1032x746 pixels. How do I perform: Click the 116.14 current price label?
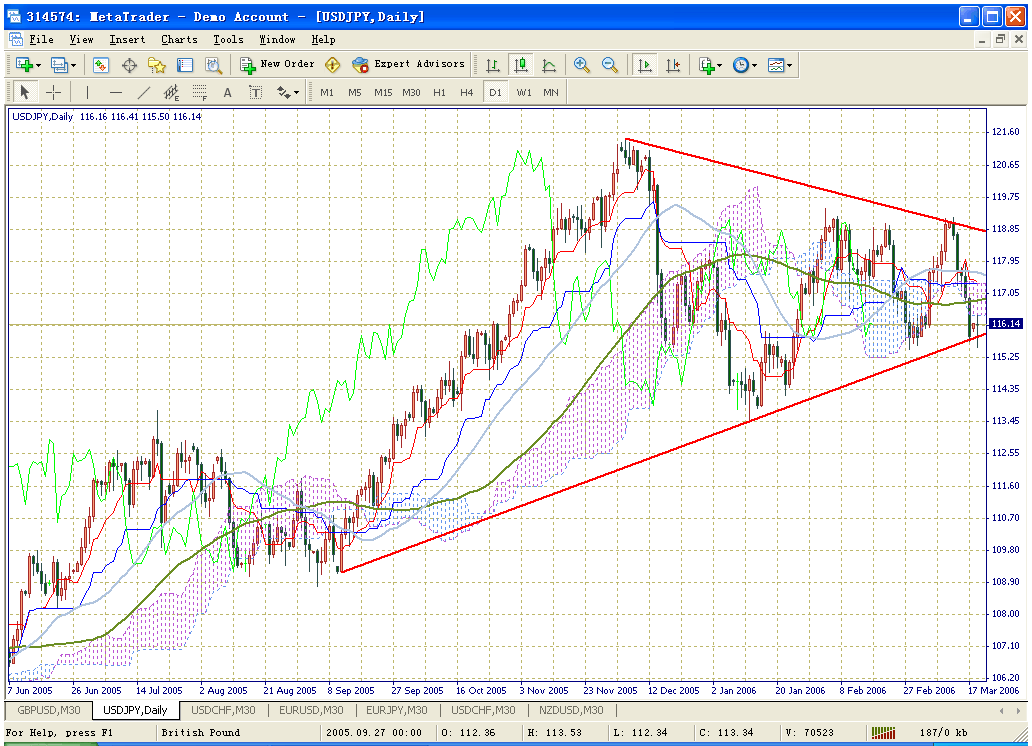point(1003,324)
